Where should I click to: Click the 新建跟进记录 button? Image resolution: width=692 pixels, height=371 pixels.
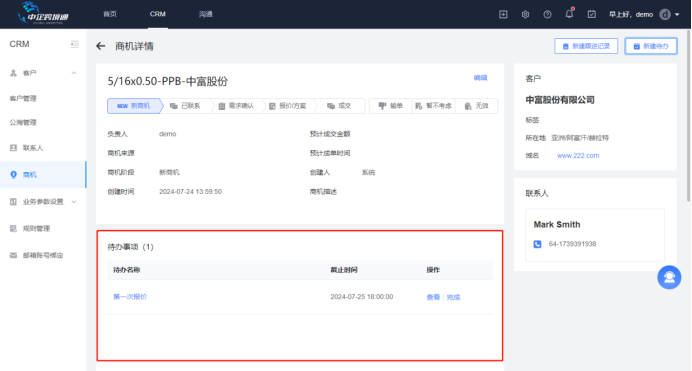(586, 46)
